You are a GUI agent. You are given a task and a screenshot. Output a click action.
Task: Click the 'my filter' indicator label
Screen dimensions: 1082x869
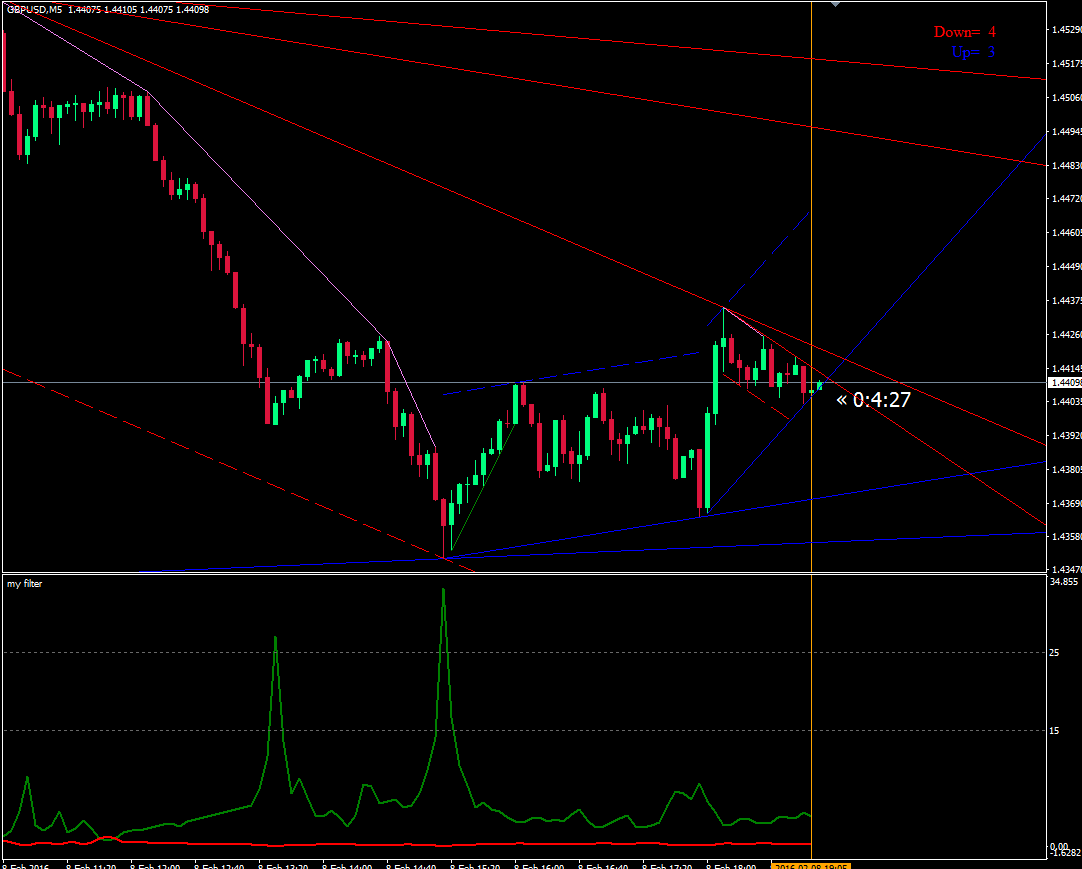(x=24, y=584)
